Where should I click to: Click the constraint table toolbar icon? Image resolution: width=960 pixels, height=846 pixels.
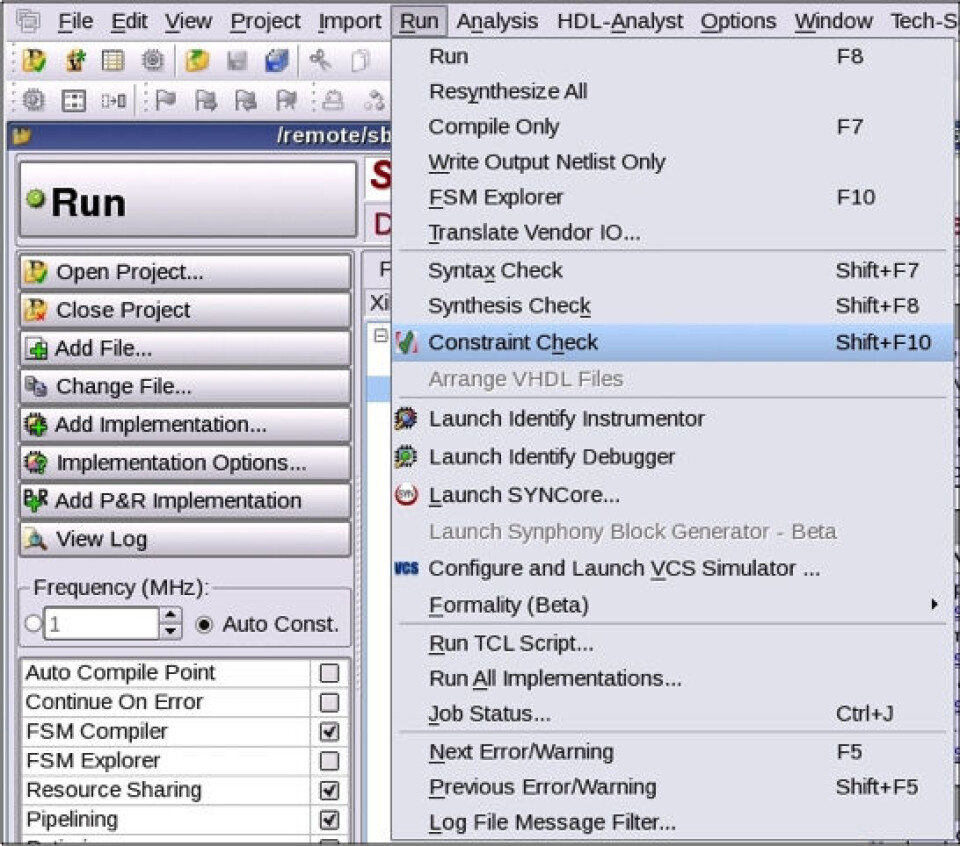coord(113,61)
